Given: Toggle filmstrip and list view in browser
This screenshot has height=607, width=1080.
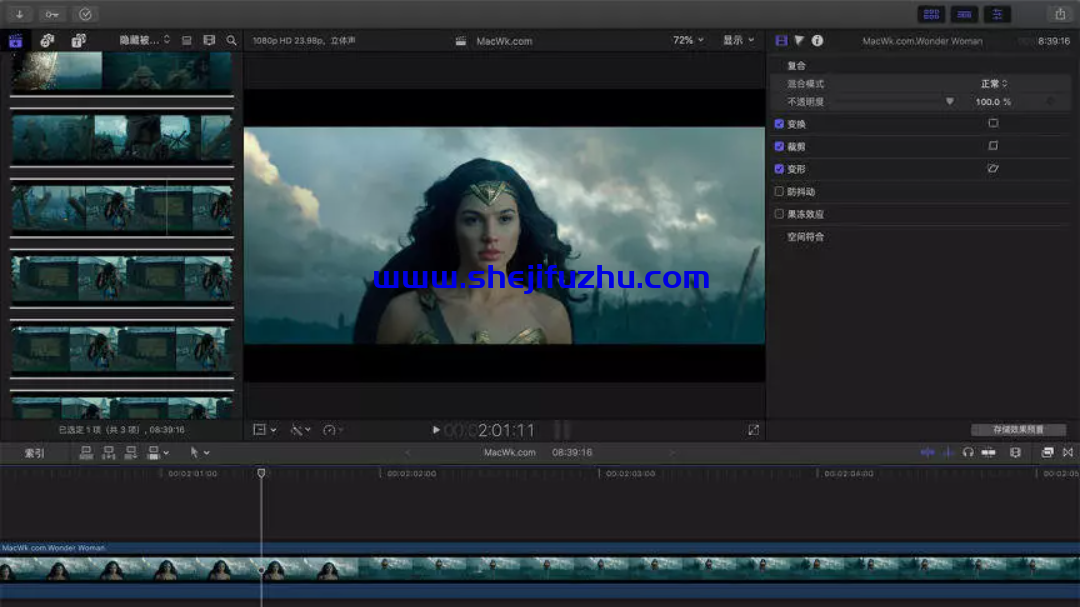Looking at the screenshot, I should (209, 41).
